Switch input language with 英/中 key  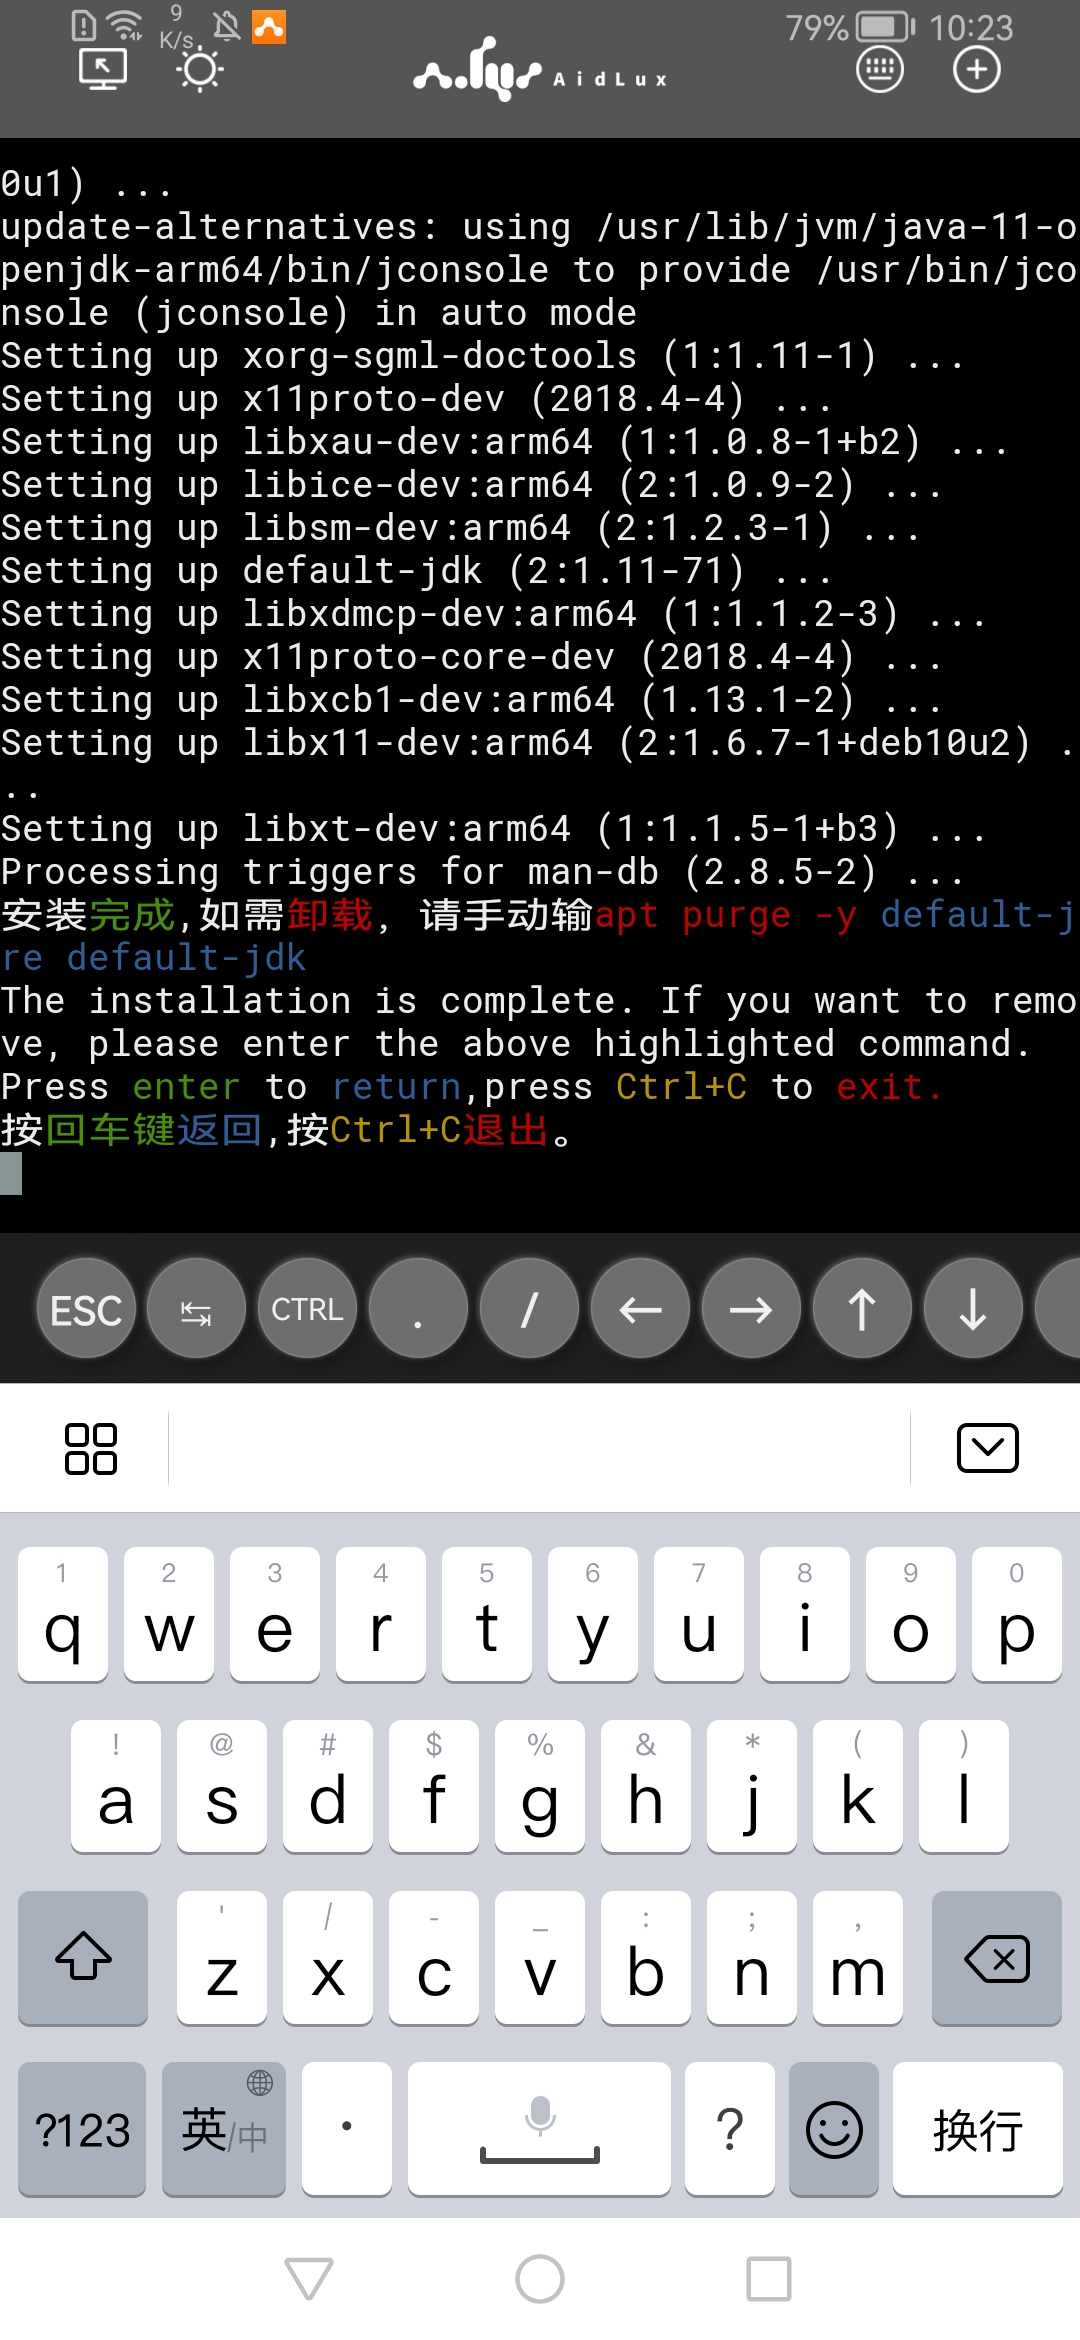[x=224, y=2129]
